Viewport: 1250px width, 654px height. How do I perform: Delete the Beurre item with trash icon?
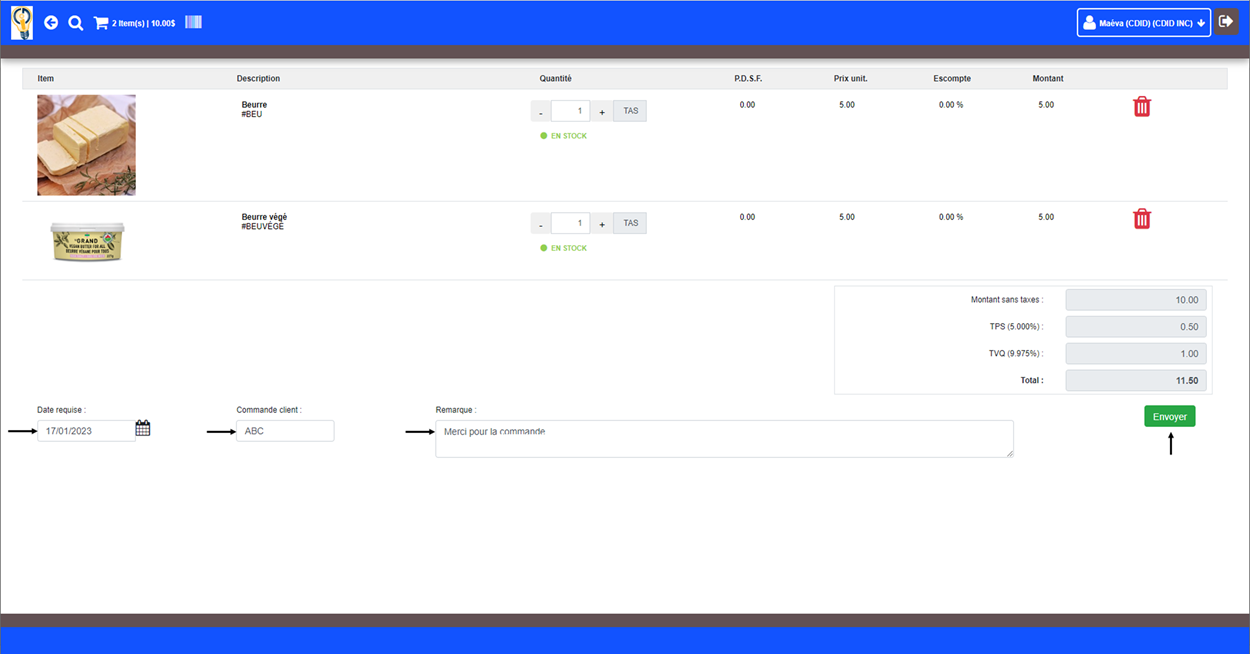point(1141,107)
